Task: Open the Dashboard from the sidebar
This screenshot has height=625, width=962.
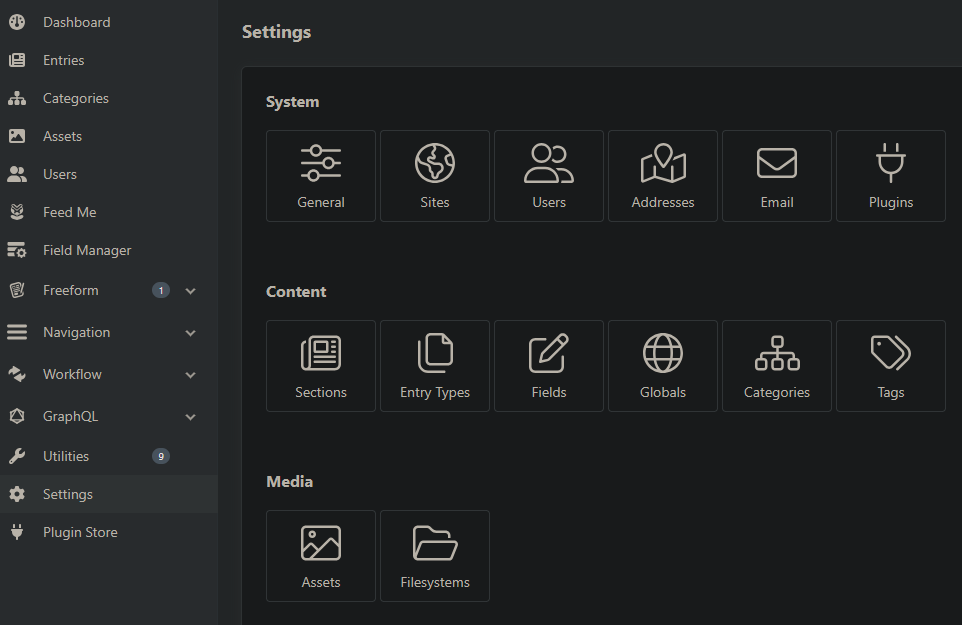Action: coord(77,22)
